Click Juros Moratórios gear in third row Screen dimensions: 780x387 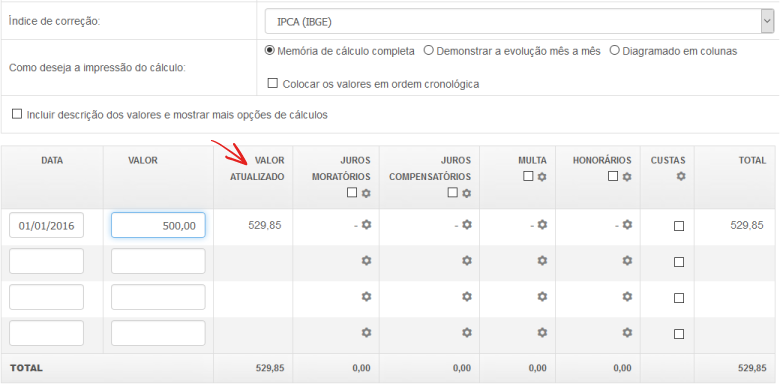[x=366, y=296]
